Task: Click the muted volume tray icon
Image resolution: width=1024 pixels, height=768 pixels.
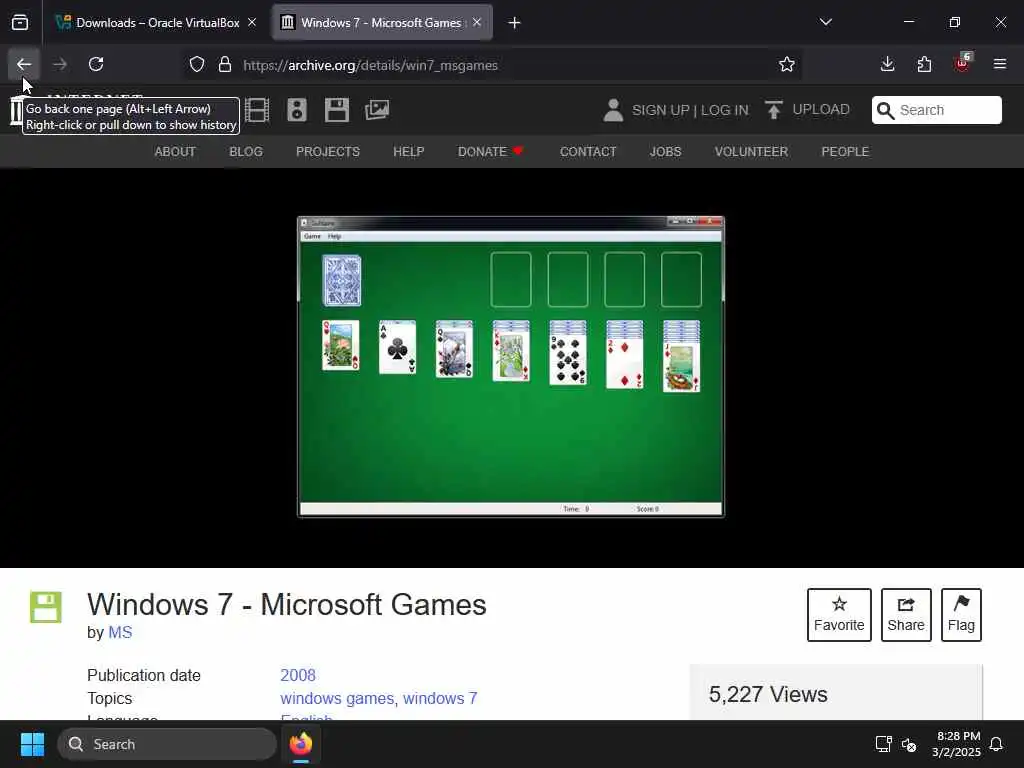Action: click(908, 744)
